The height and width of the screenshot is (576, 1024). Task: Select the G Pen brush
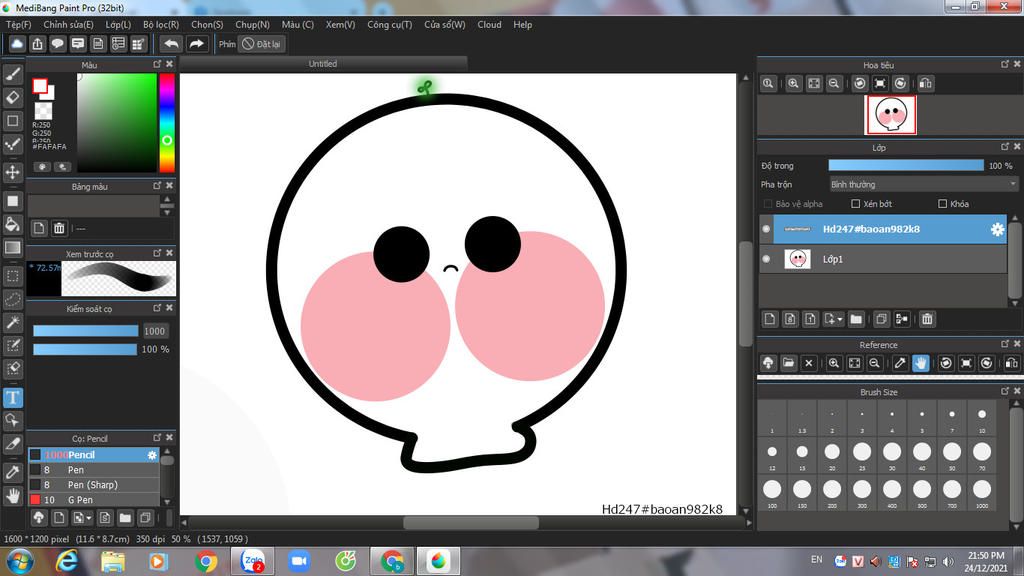[x=94, y=500]
